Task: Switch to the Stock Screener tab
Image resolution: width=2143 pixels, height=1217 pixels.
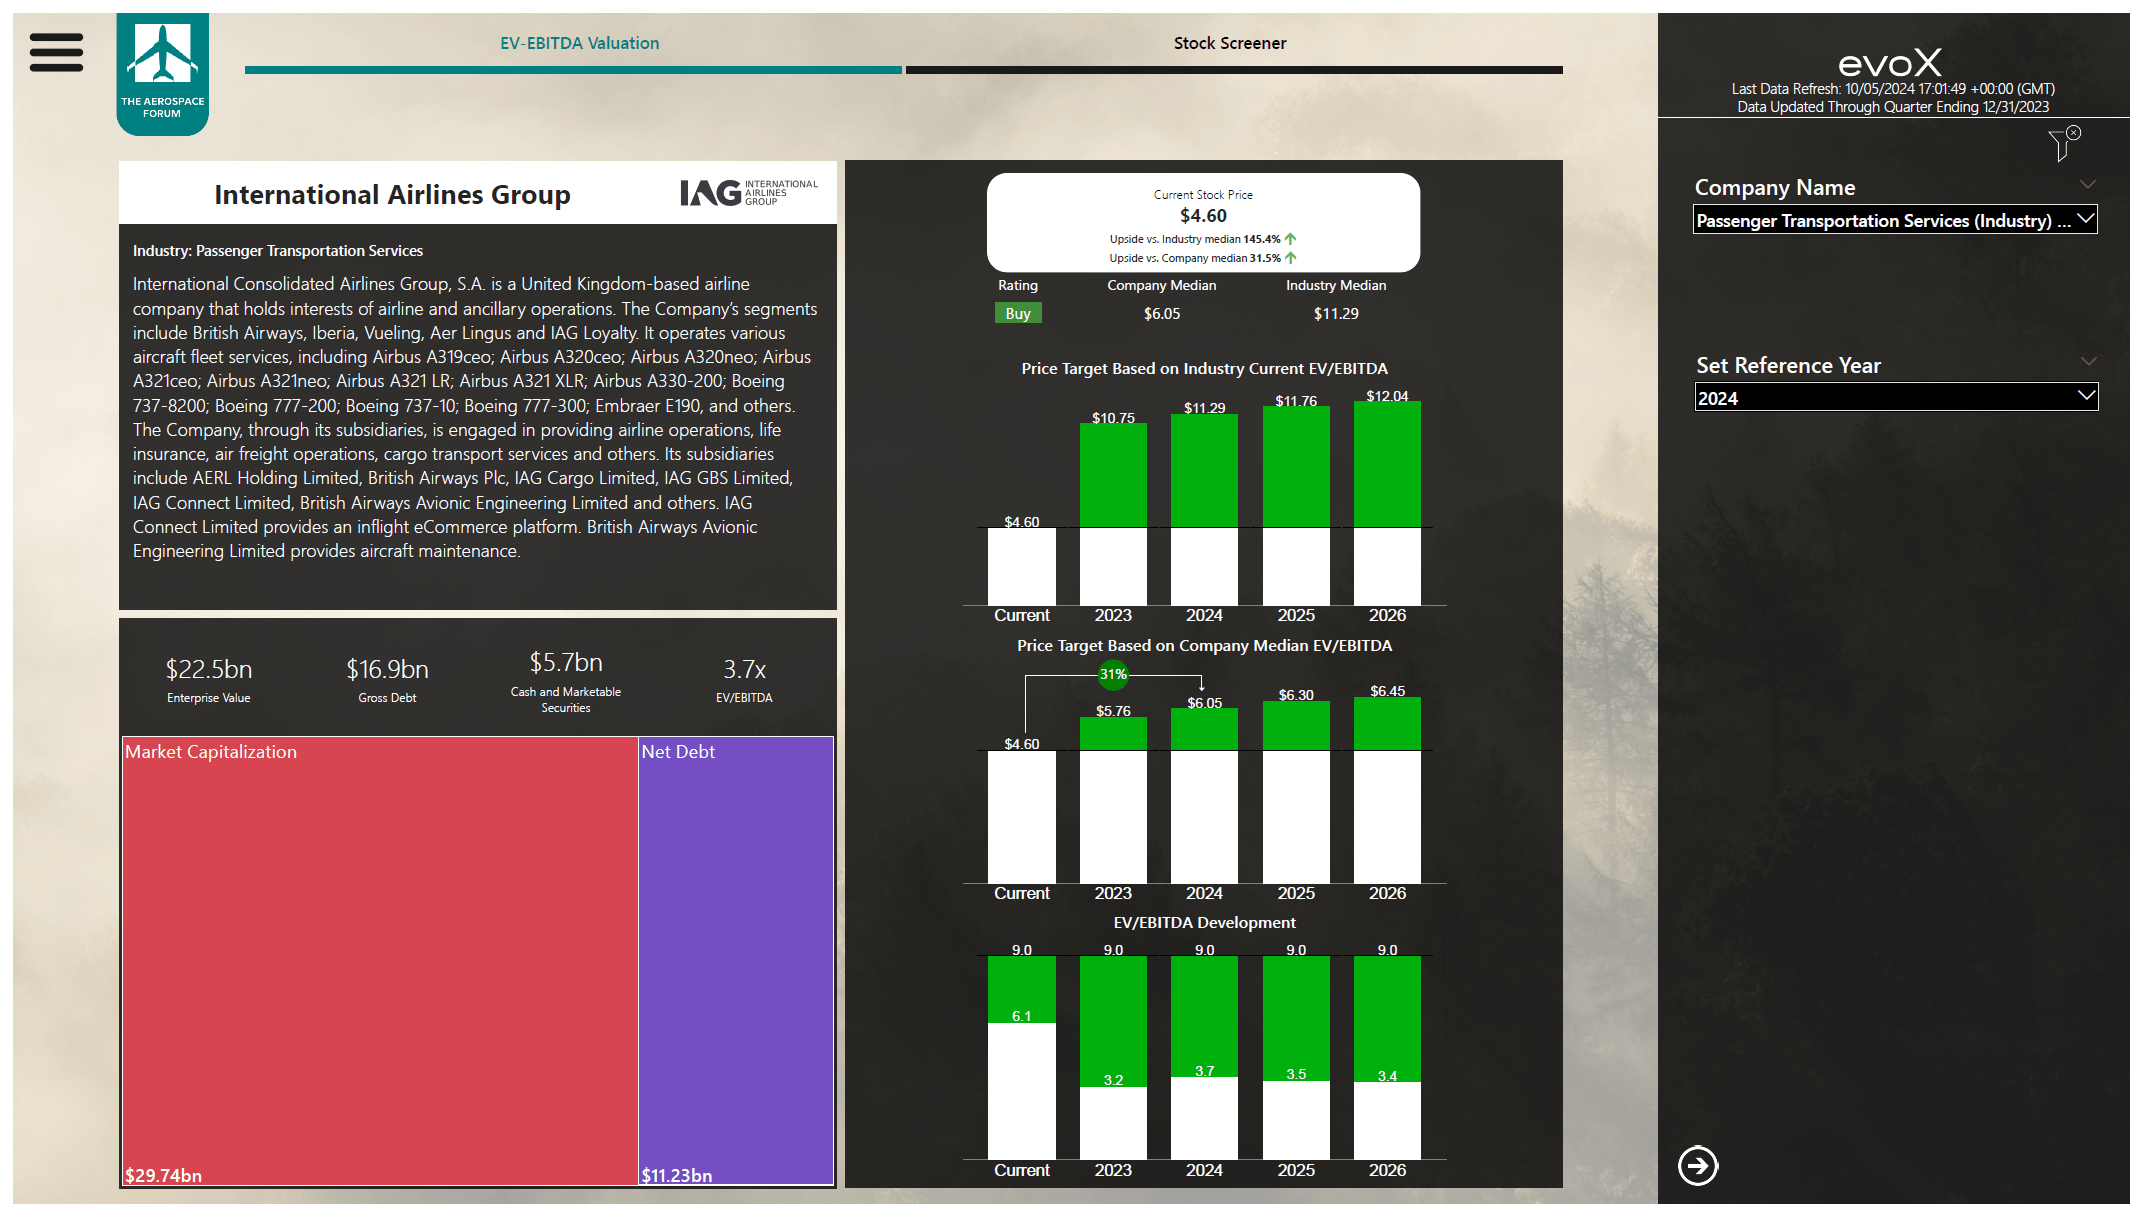Action: (1229, 43)
